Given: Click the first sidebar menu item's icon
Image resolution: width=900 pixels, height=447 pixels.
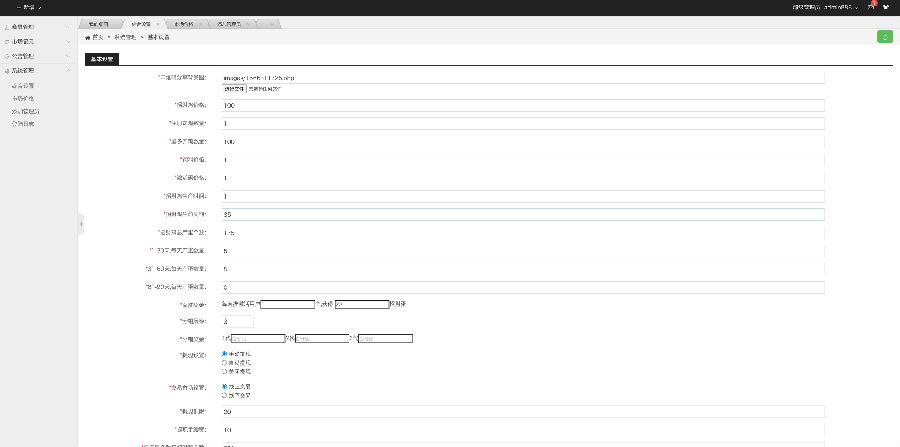Looking at the screenshot, I should pos(7,26).
